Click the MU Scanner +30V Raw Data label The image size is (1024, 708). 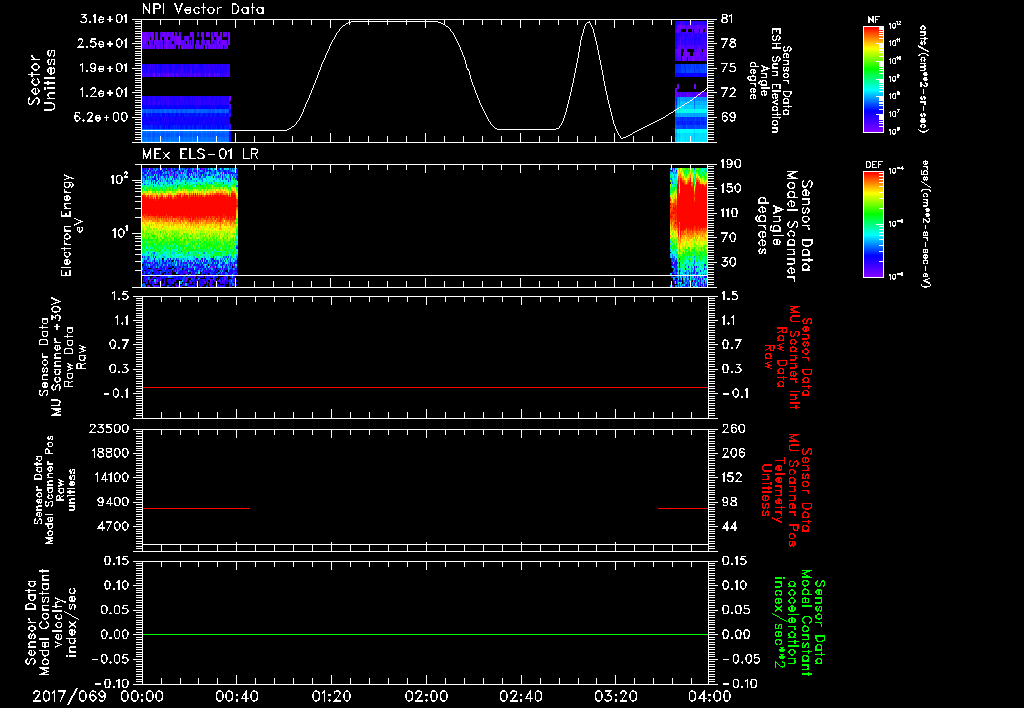[x=63, y=358]
